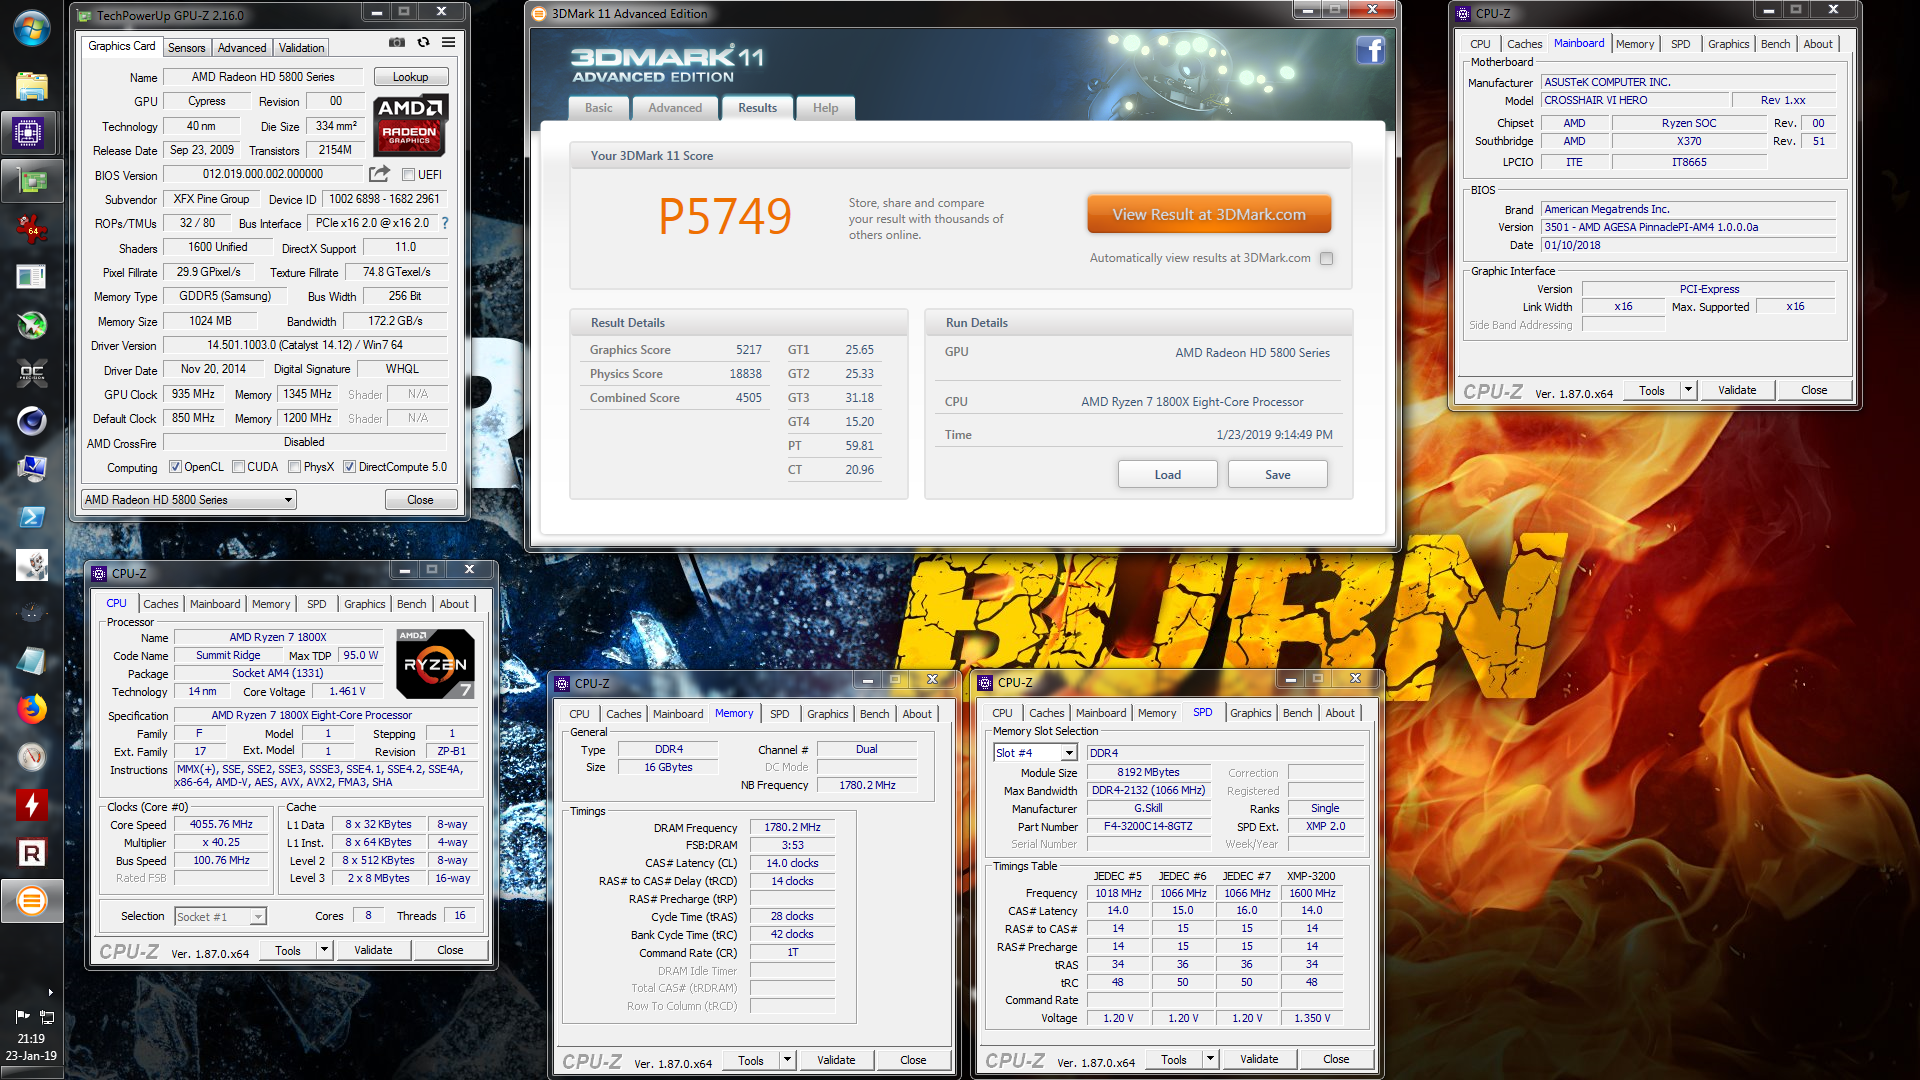The width and height of the screenshot is (1920, 1080).
Task: Click Validate in CPU-Z Mainboard window
Action: tap(1737, 390)
